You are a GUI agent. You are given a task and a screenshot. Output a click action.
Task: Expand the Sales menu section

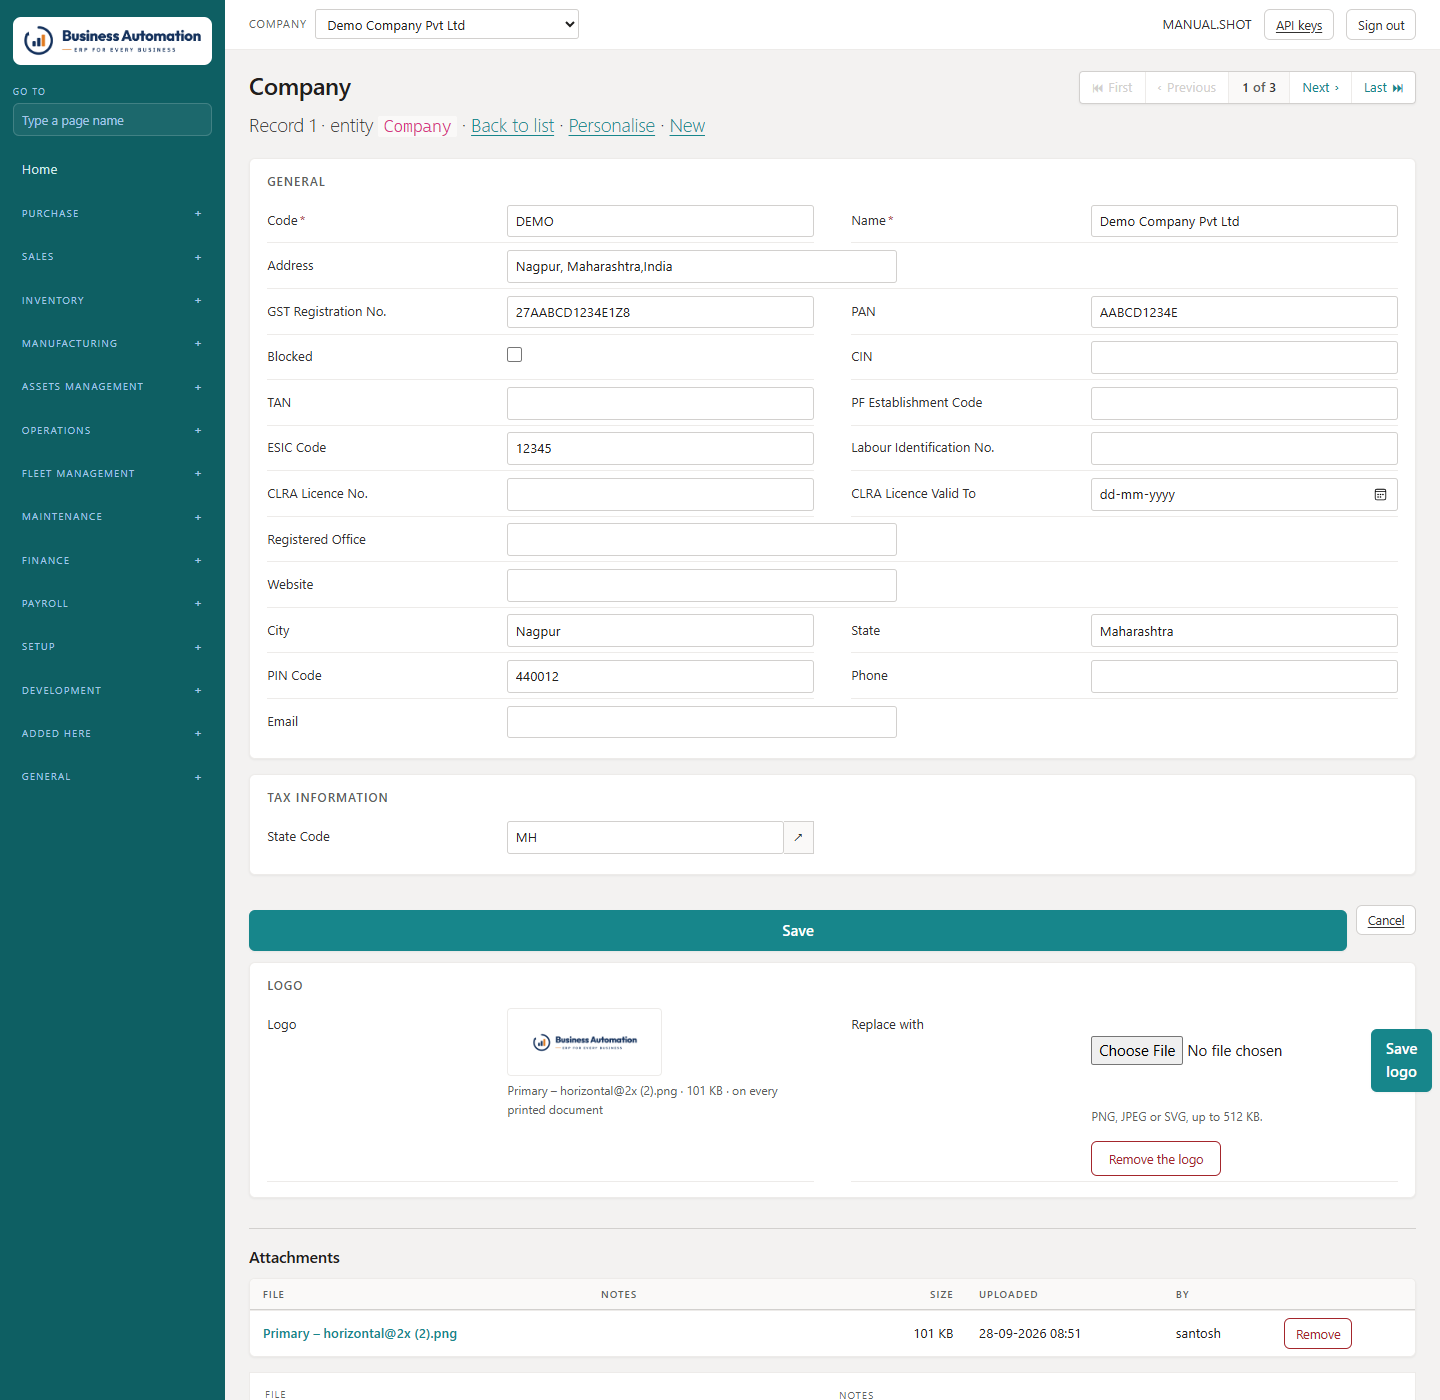[x=112, y=257]
